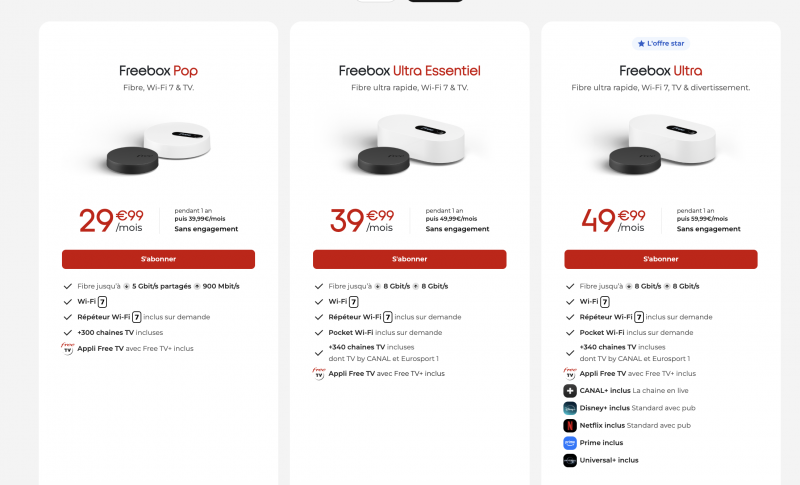
Task: Click Pocket Wi-Fi checkmark in Ultra Essentiel
Action: pyautogui.click(x=318, y=332)
